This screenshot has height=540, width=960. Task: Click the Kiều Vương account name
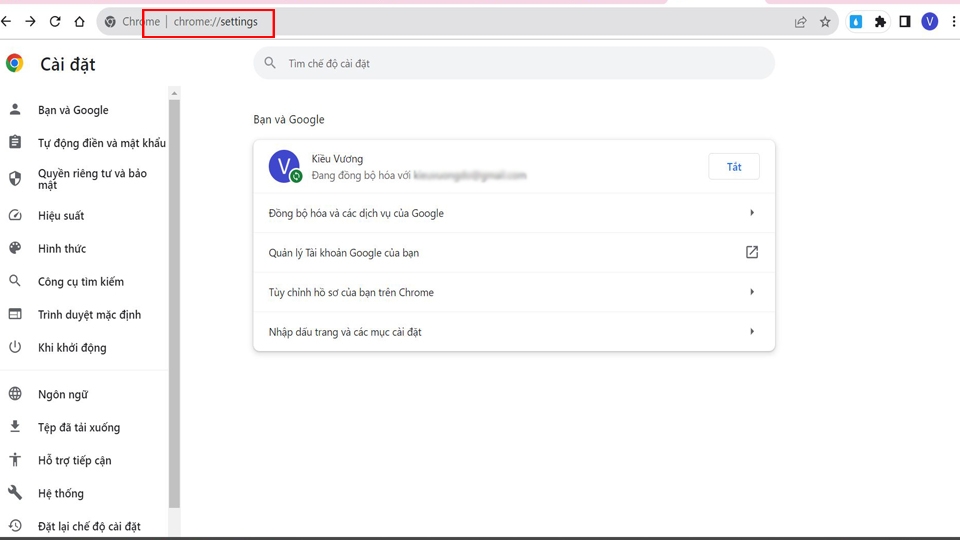337,159
